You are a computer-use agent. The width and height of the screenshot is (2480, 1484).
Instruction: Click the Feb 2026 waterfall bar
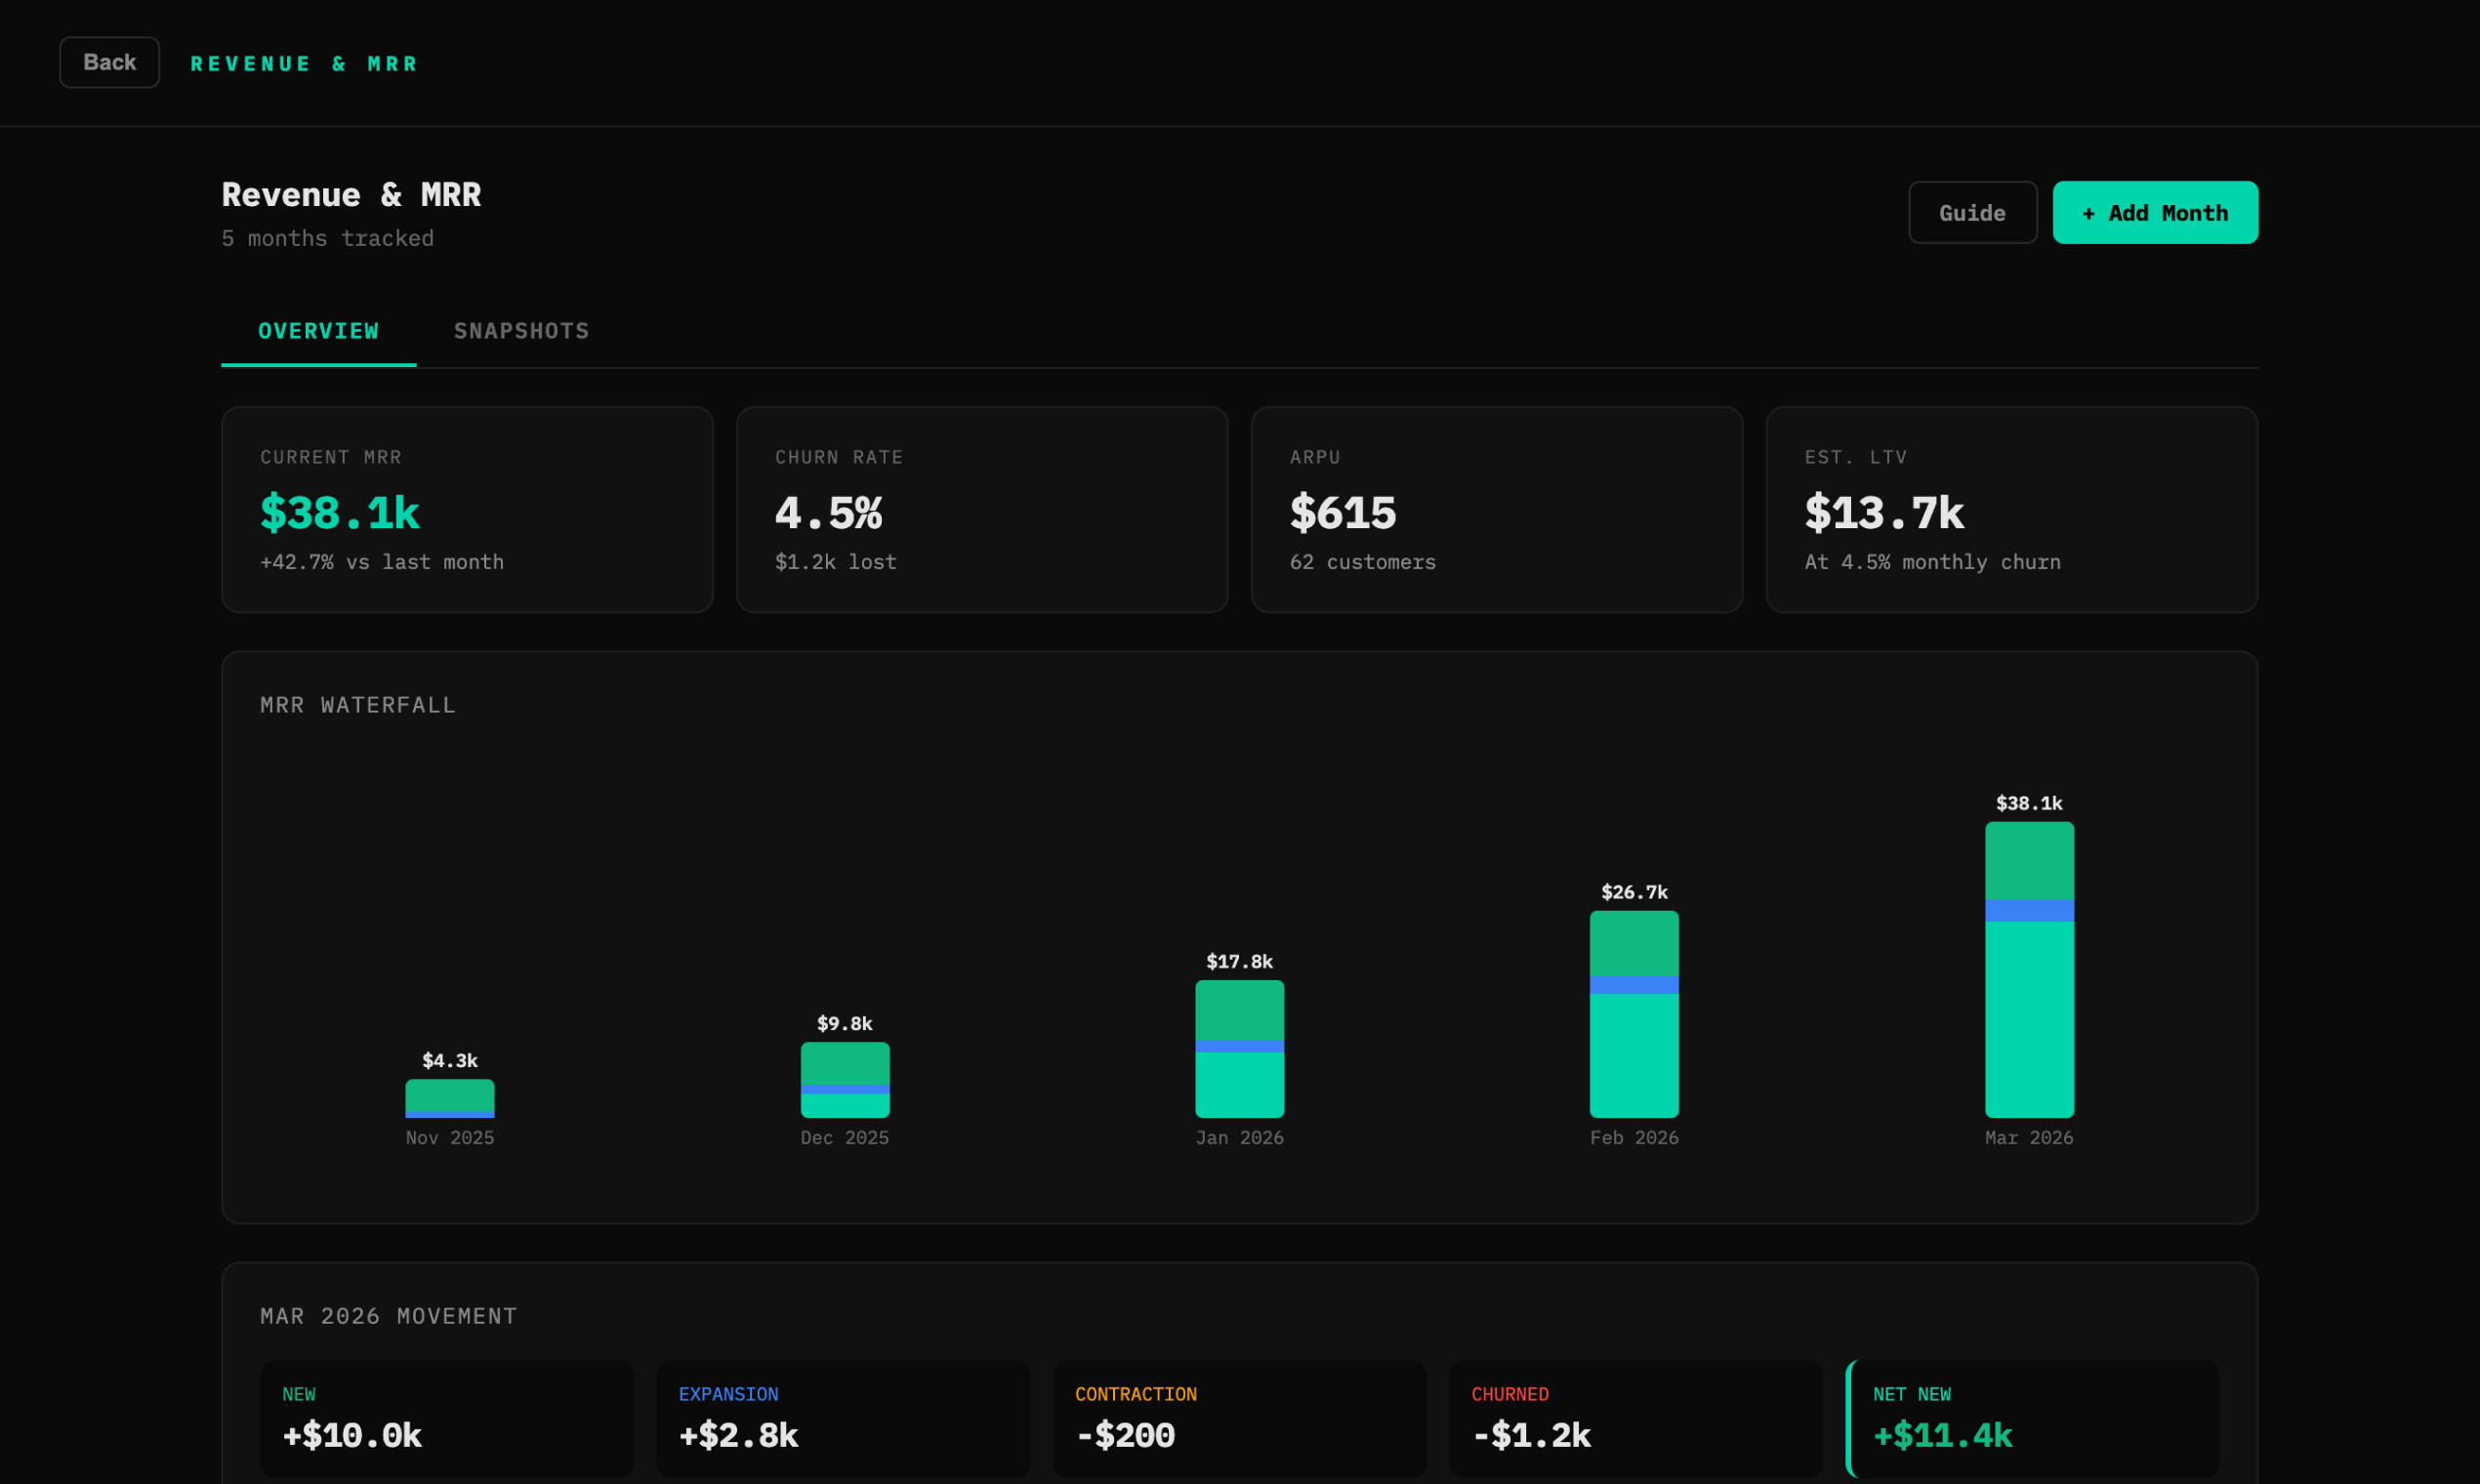1633,1013
